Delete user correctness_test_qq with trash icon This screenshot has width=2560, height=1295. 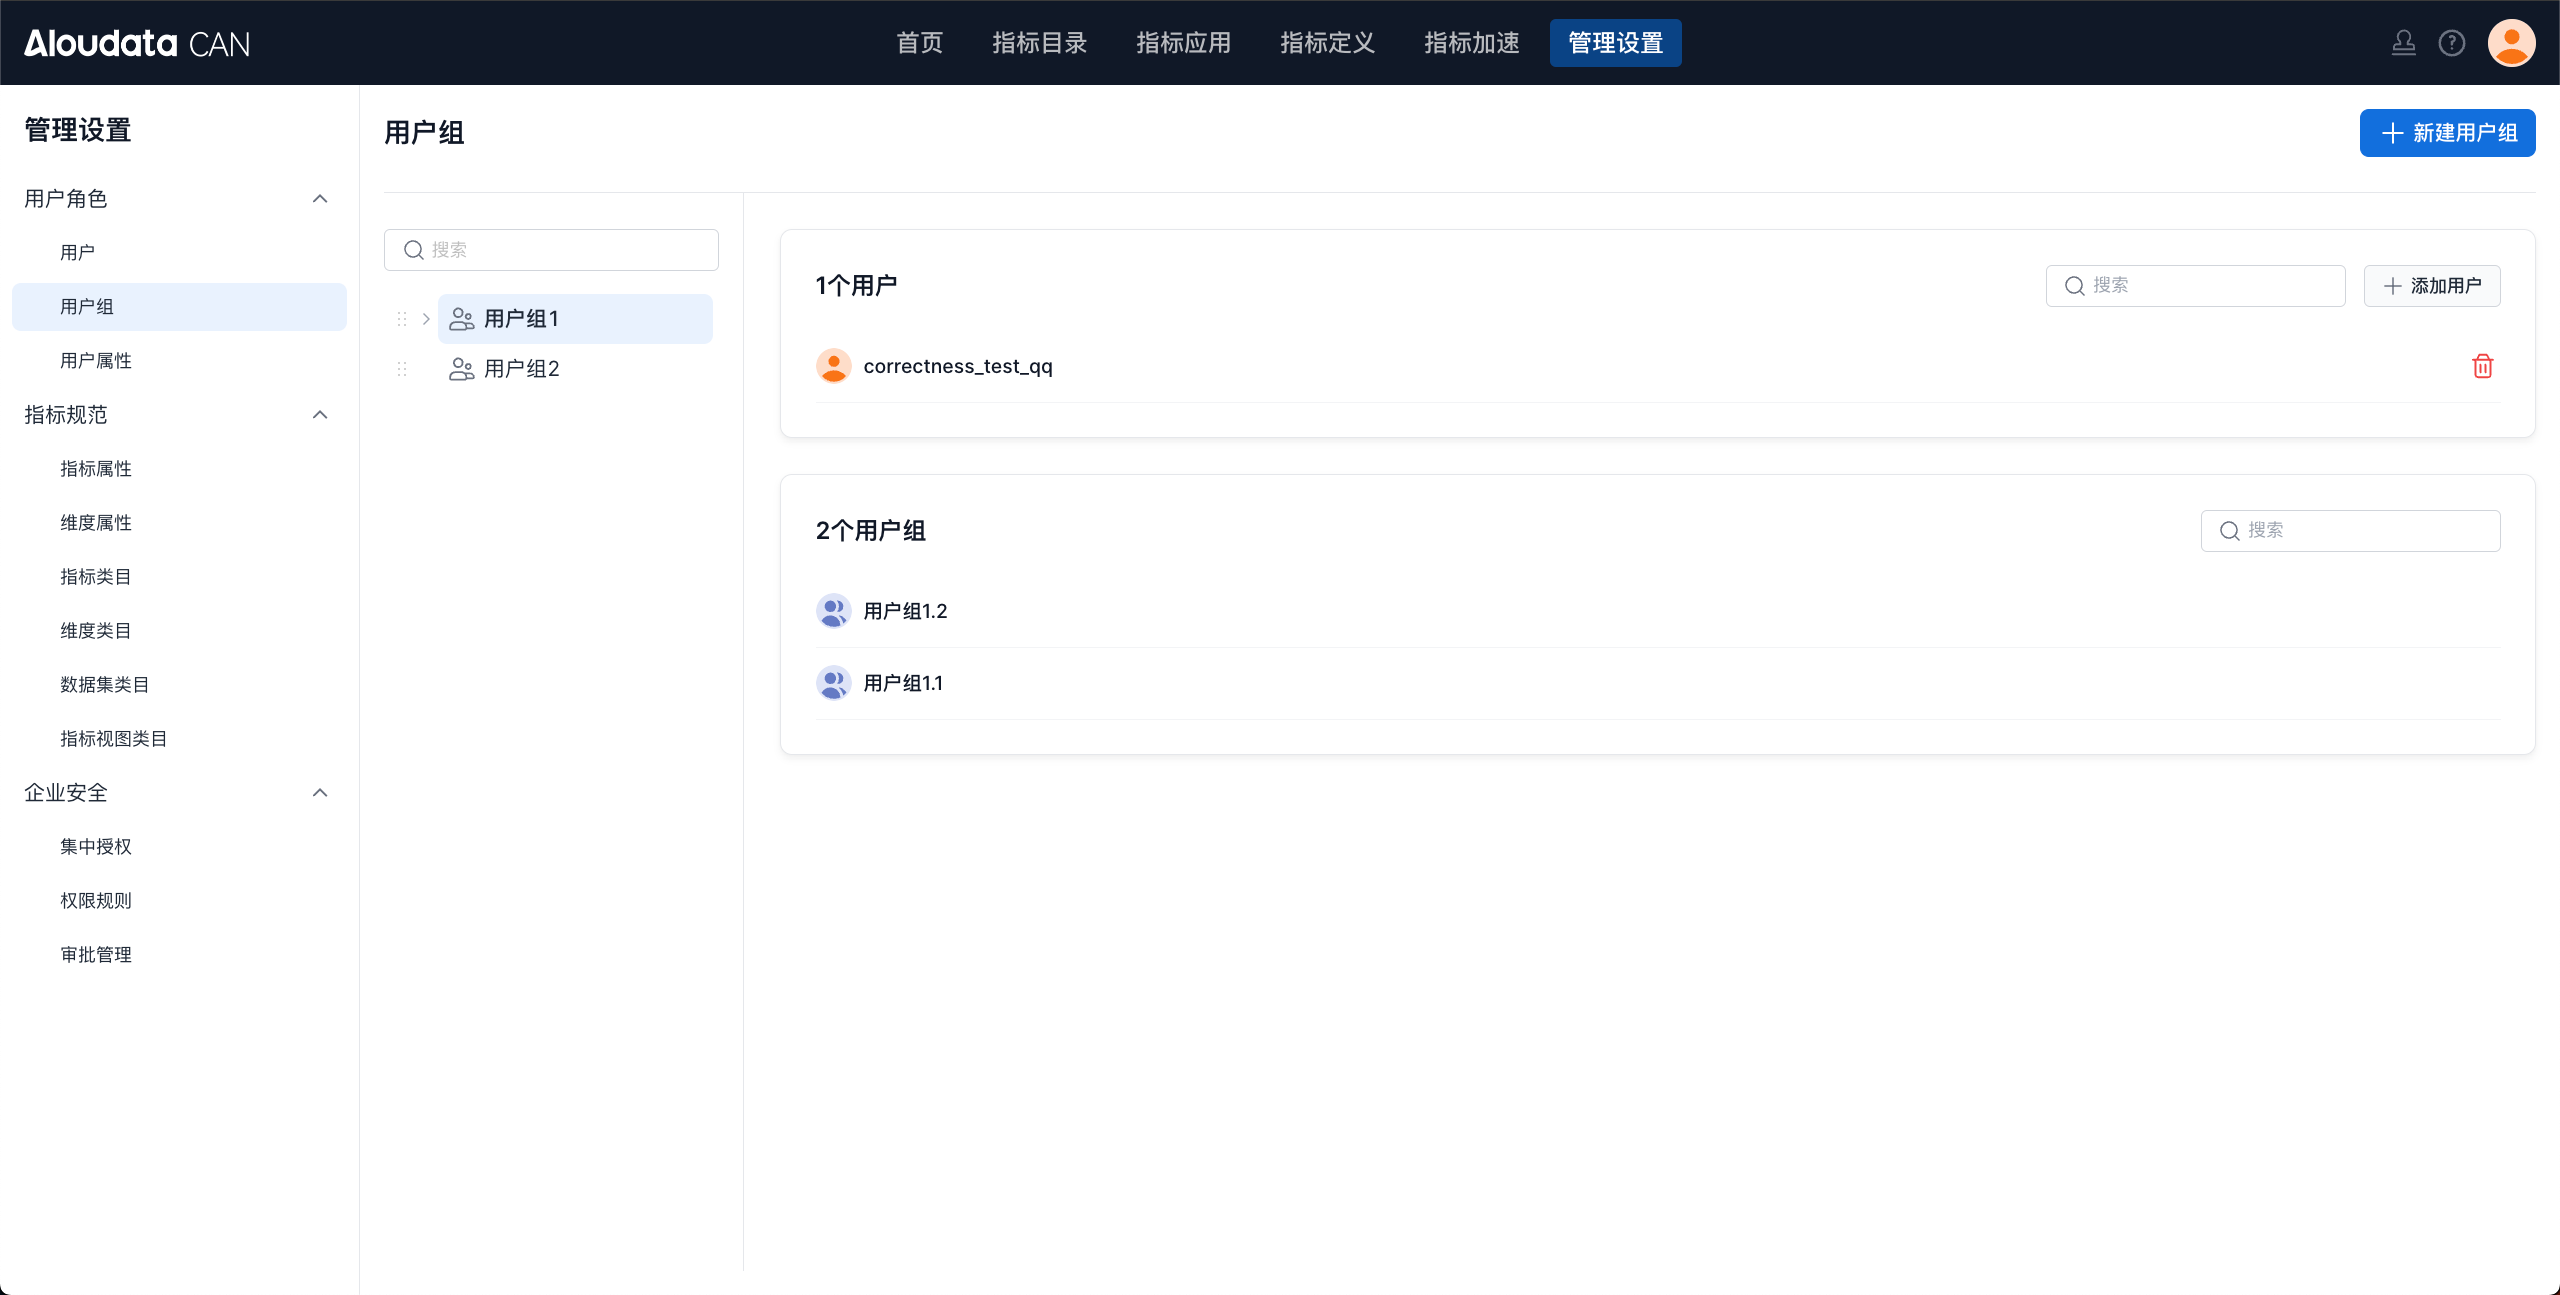pos(2482,366)
